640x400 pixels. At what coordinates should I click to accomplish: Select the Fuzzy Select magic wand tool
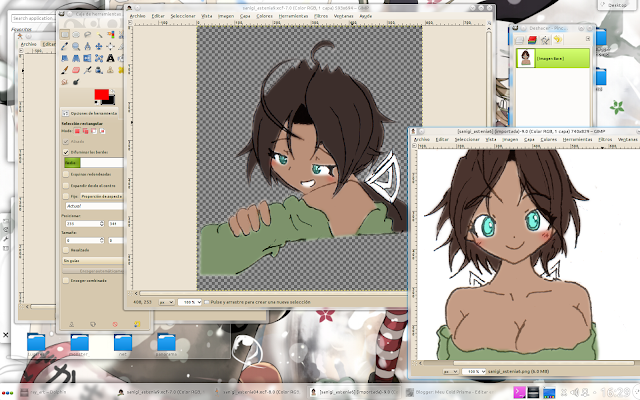[99, 34]
